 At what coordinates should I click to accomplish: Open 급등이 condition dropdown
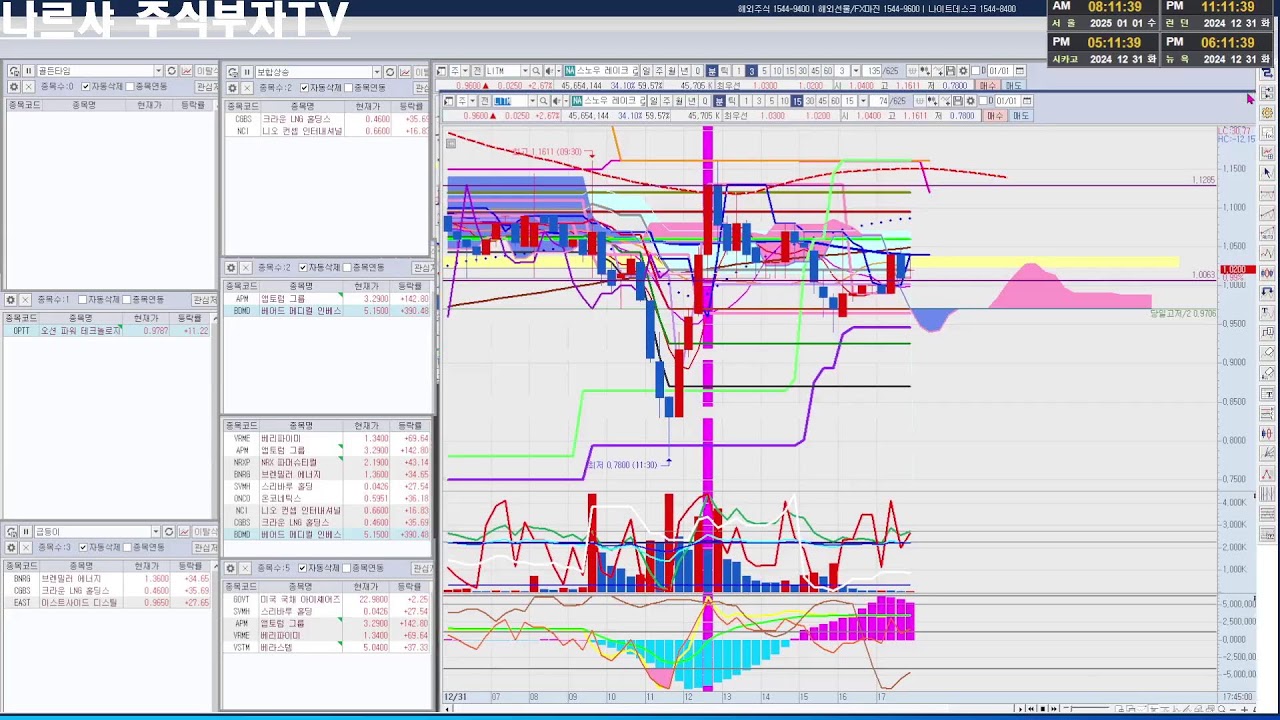tap(156, 532)
